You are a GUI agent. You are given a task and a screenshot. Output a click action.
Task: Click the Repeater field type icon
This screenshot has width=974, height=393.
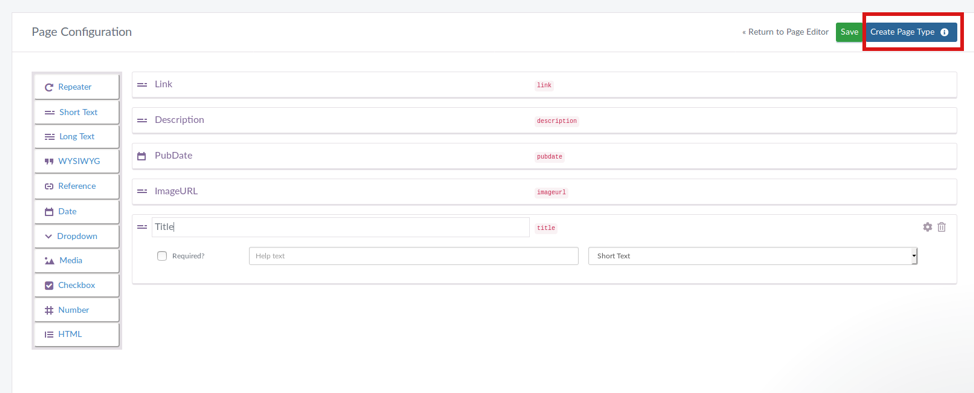49,88
